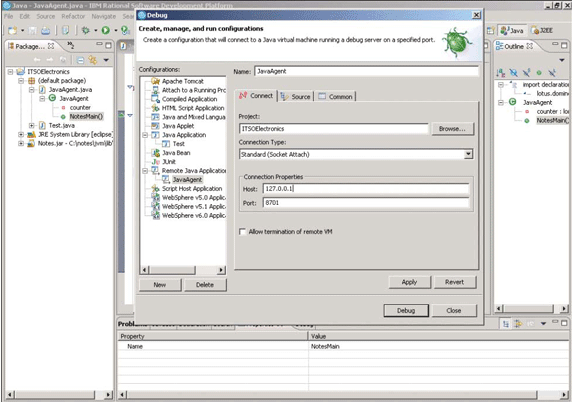Apply the configuration changes
Image resolution: width=572 pixels, height=402 pixels.
pyautogui.click(x=409, y=282)
